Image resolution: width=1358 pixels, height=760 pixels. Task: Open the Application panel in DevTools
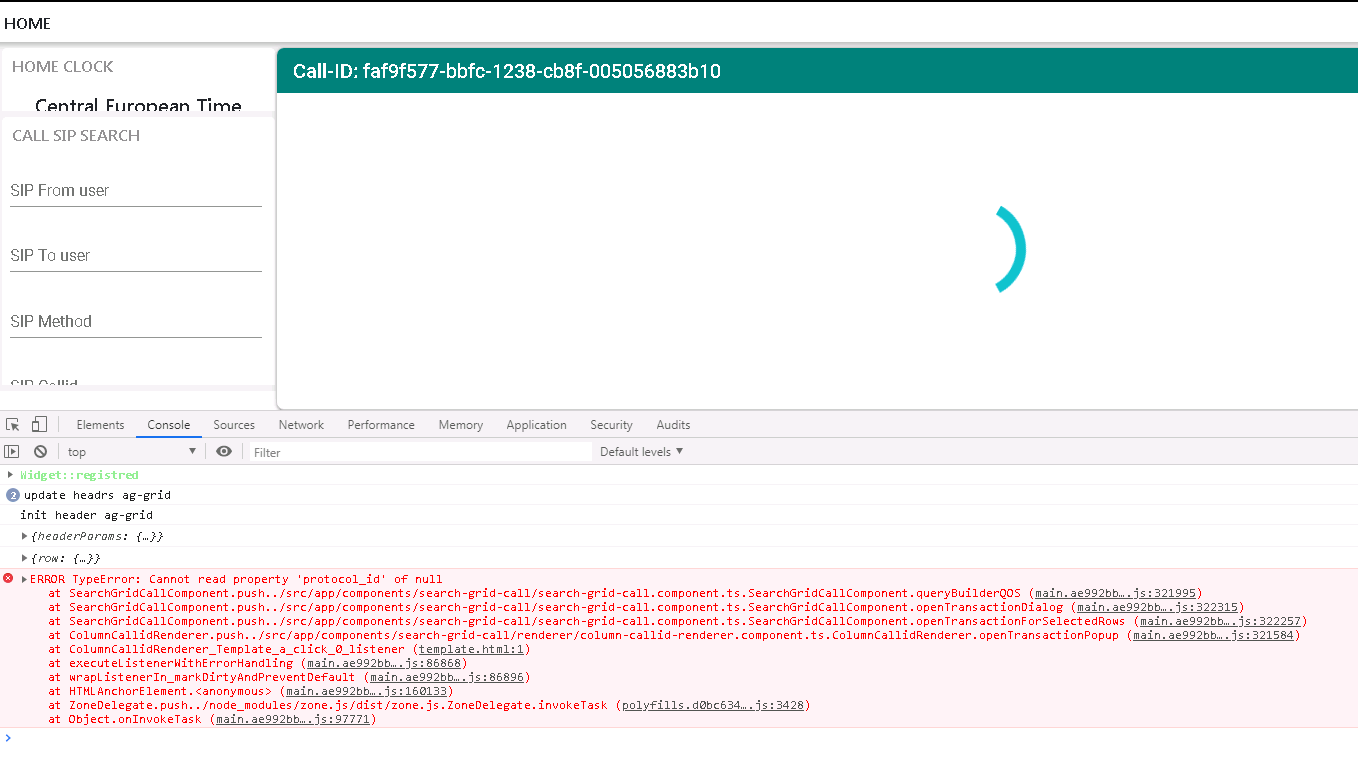click(536, 424)
